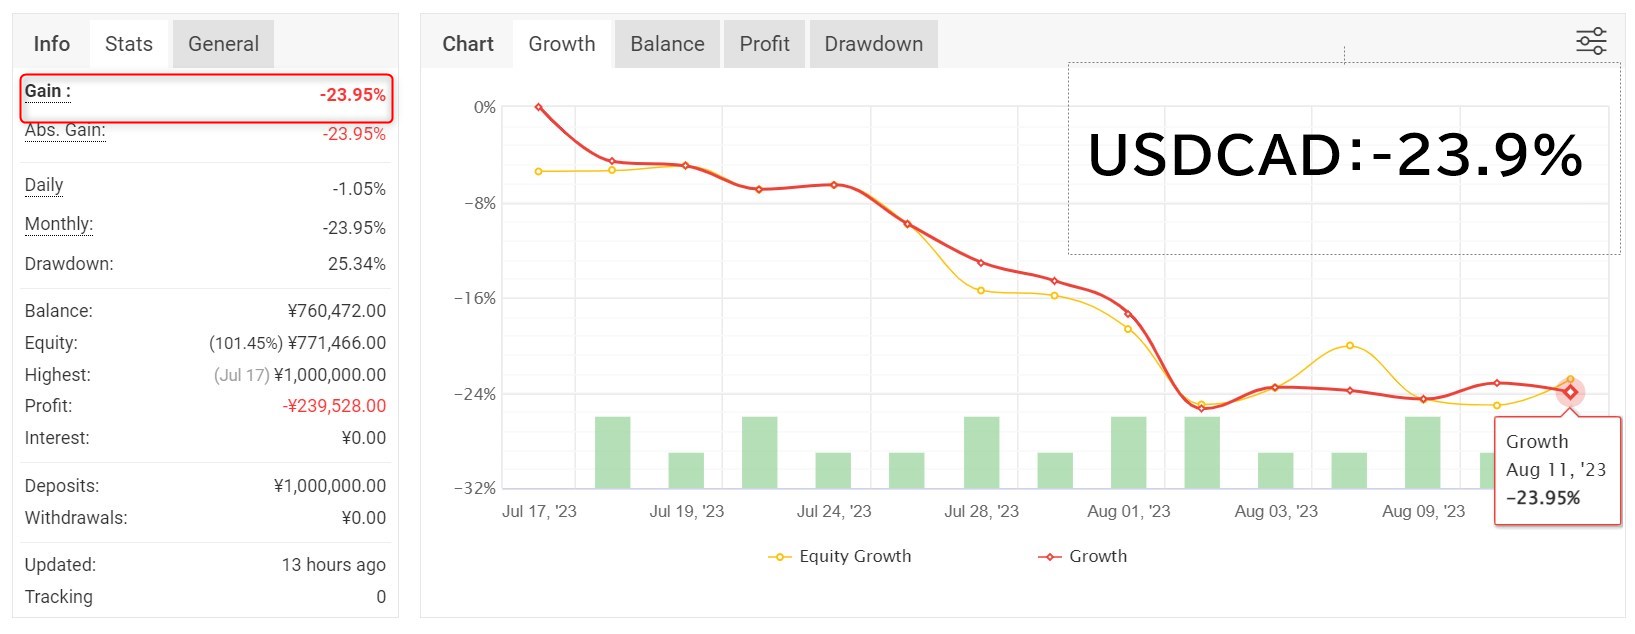
Task: Switch to the Stats tab
Action: tap(129, 44)
